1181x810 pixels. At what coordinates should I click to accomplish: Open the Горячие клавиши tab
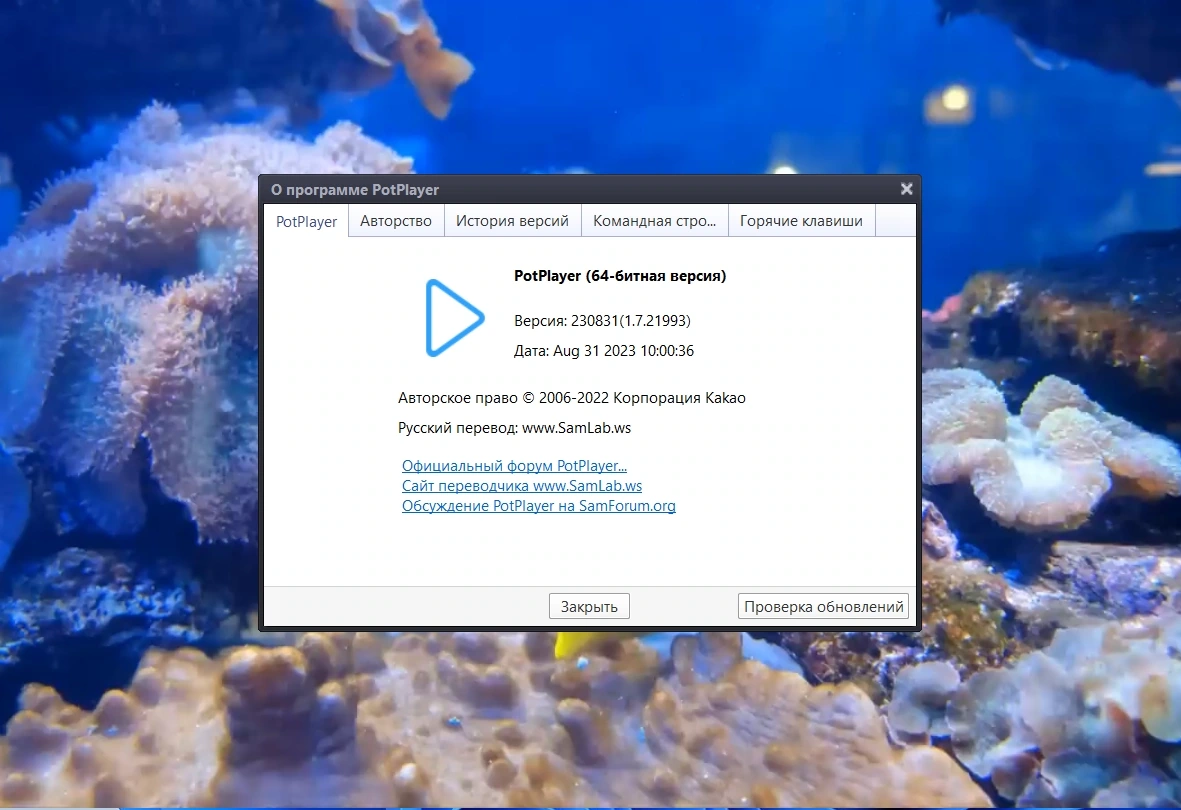[801, 221]
